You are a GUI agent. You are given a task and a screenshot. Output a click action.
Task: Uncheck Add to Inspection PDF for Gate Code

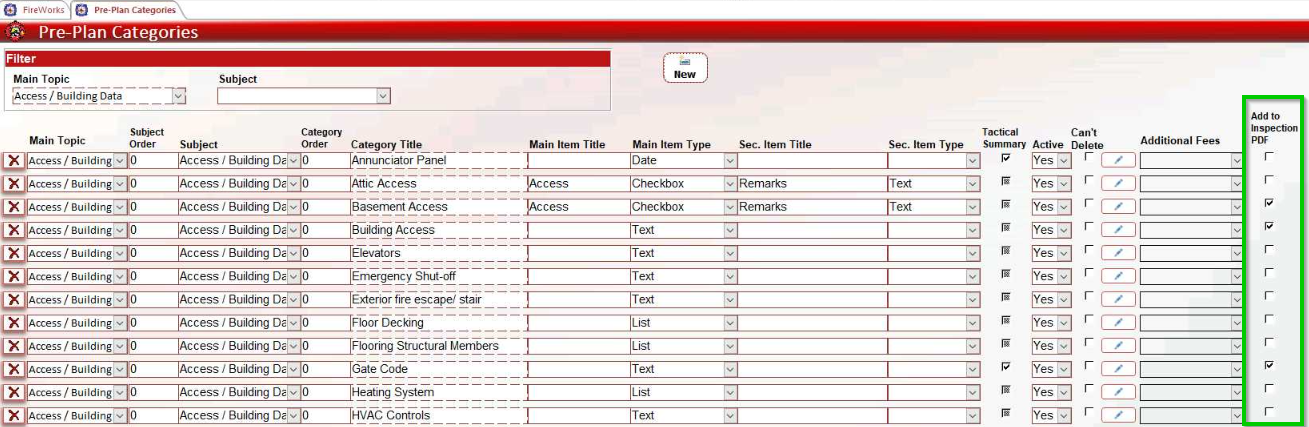[1269, 365]
